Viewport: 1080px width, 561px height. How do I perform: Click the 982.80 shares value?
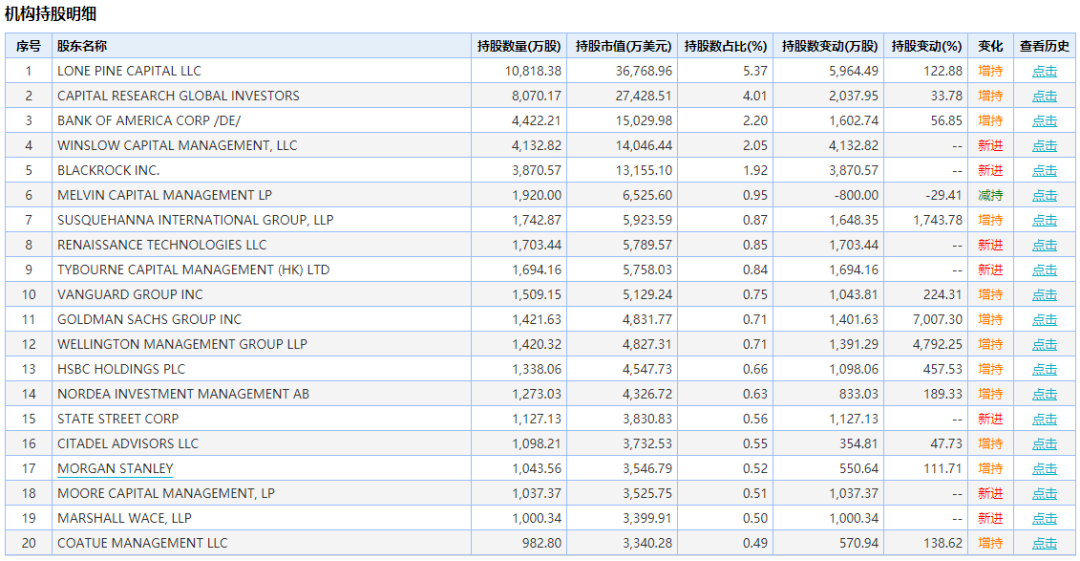coord(541,542)
